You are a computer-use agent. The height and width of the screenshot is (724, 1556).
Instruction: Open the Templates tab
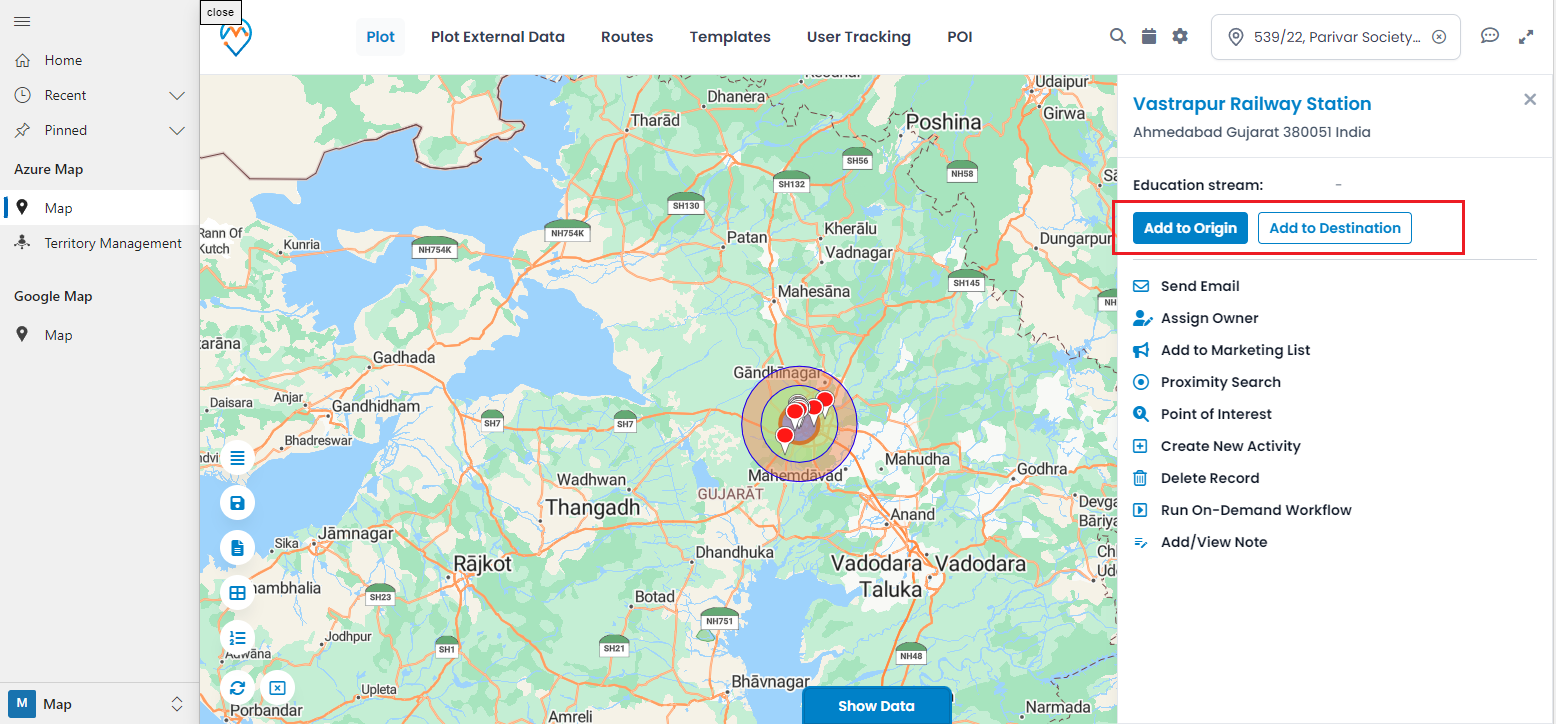point(730,37)
